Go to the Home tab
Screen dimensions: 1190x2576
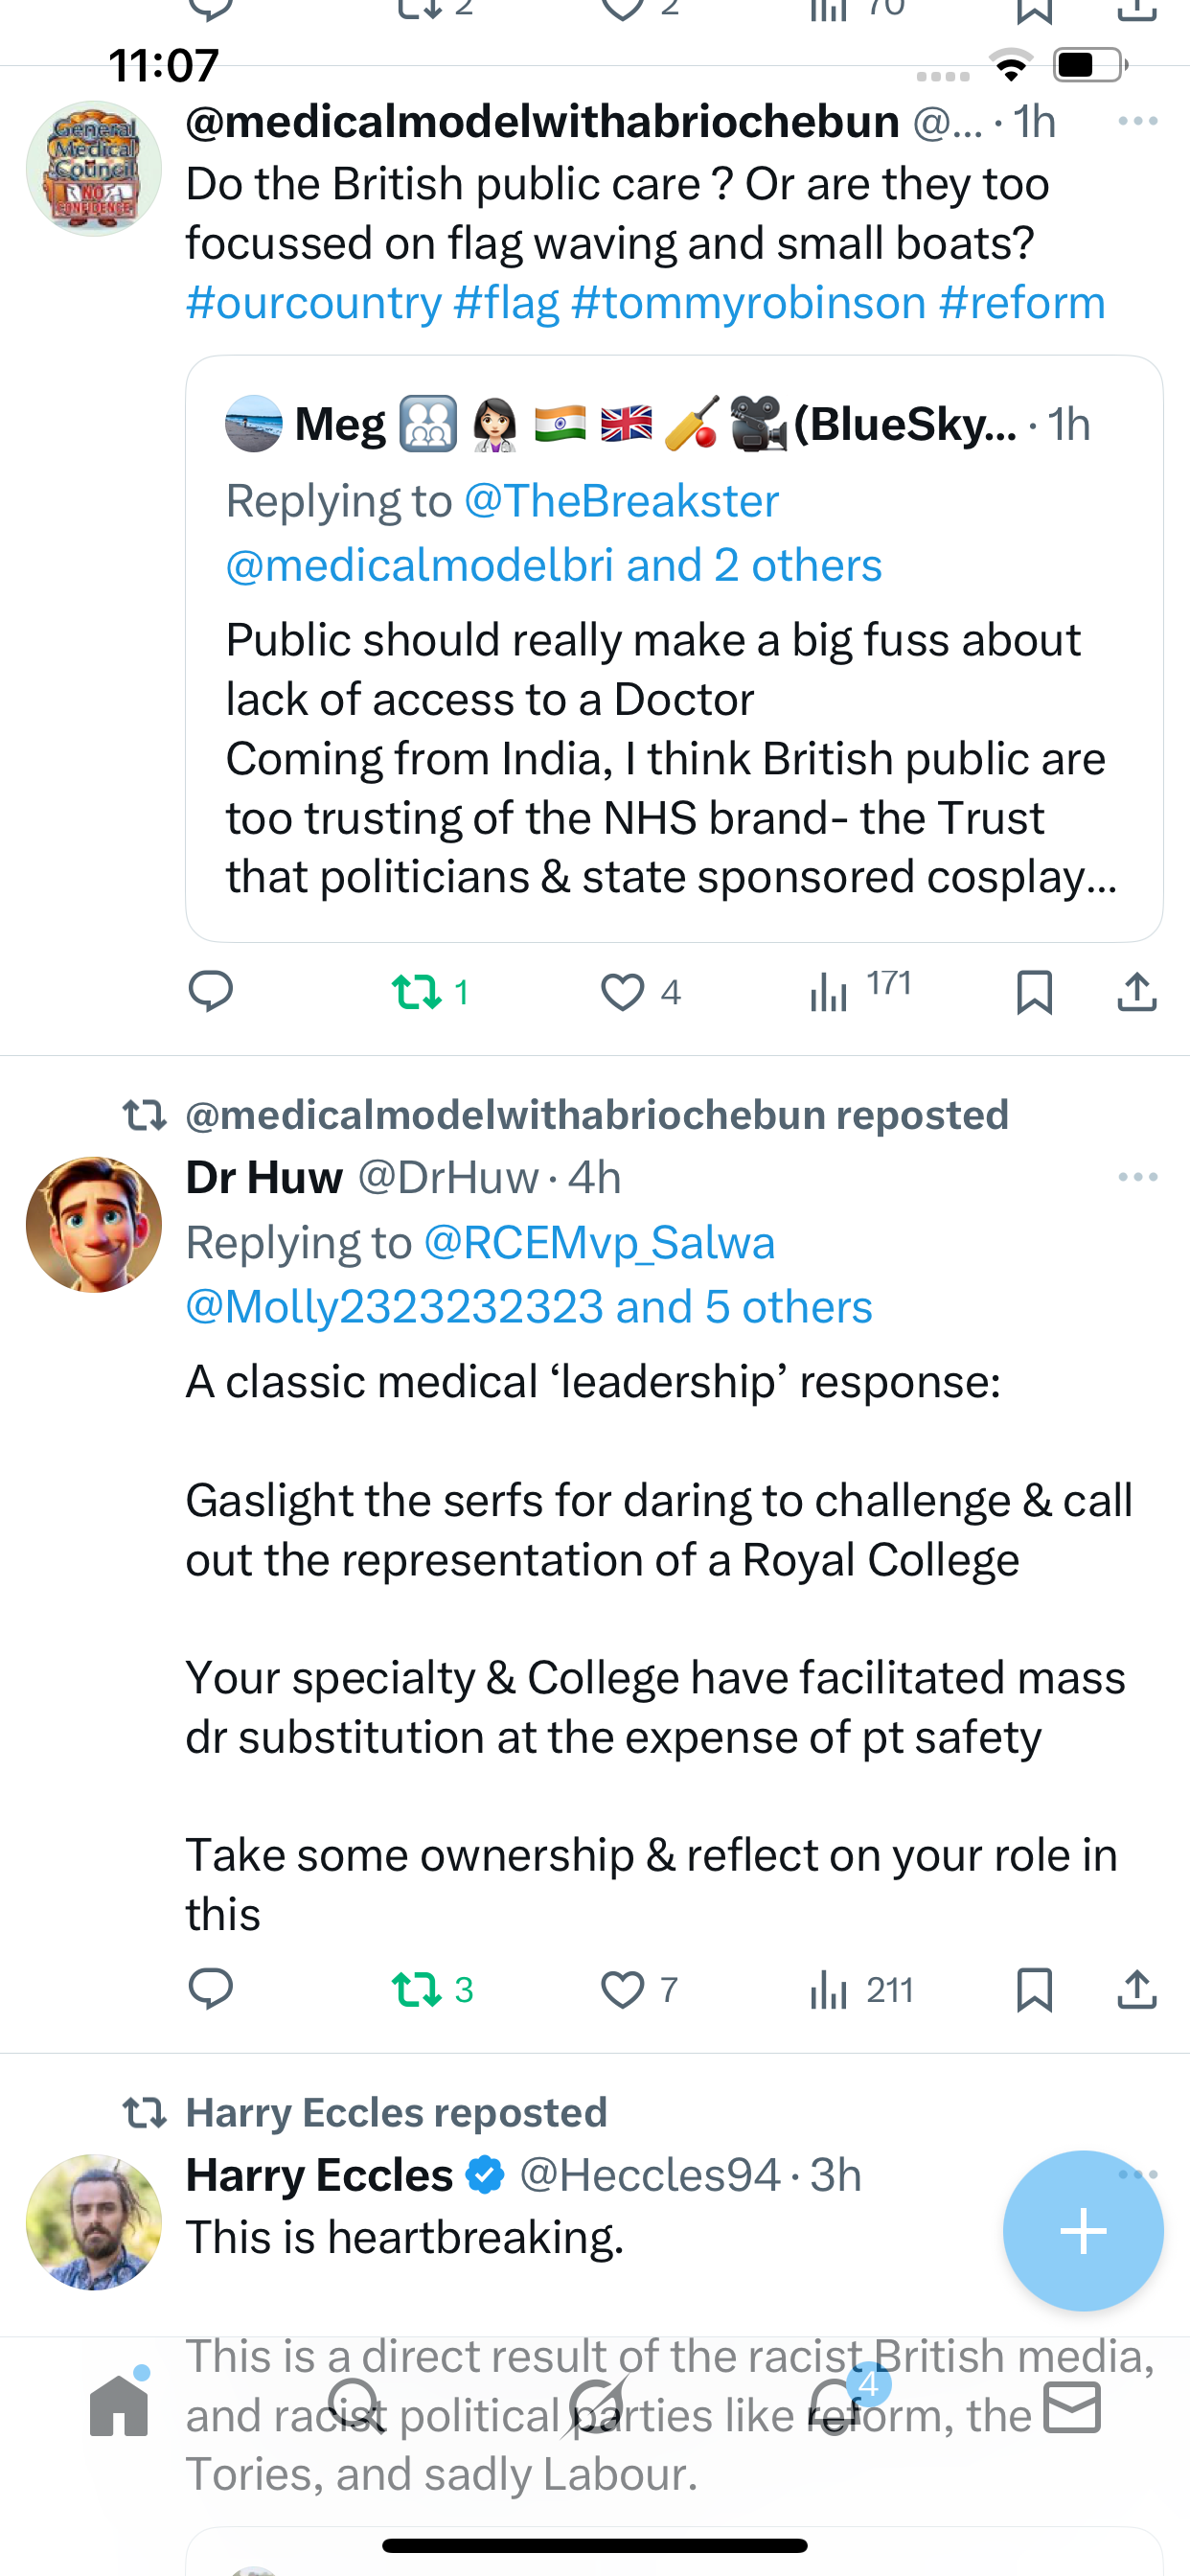(x=119, y=2405)
